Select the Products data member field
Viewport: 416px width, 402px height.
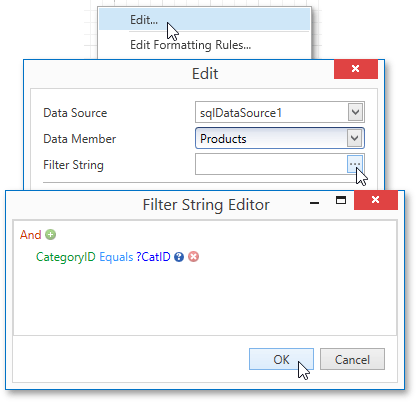point(280,138)
